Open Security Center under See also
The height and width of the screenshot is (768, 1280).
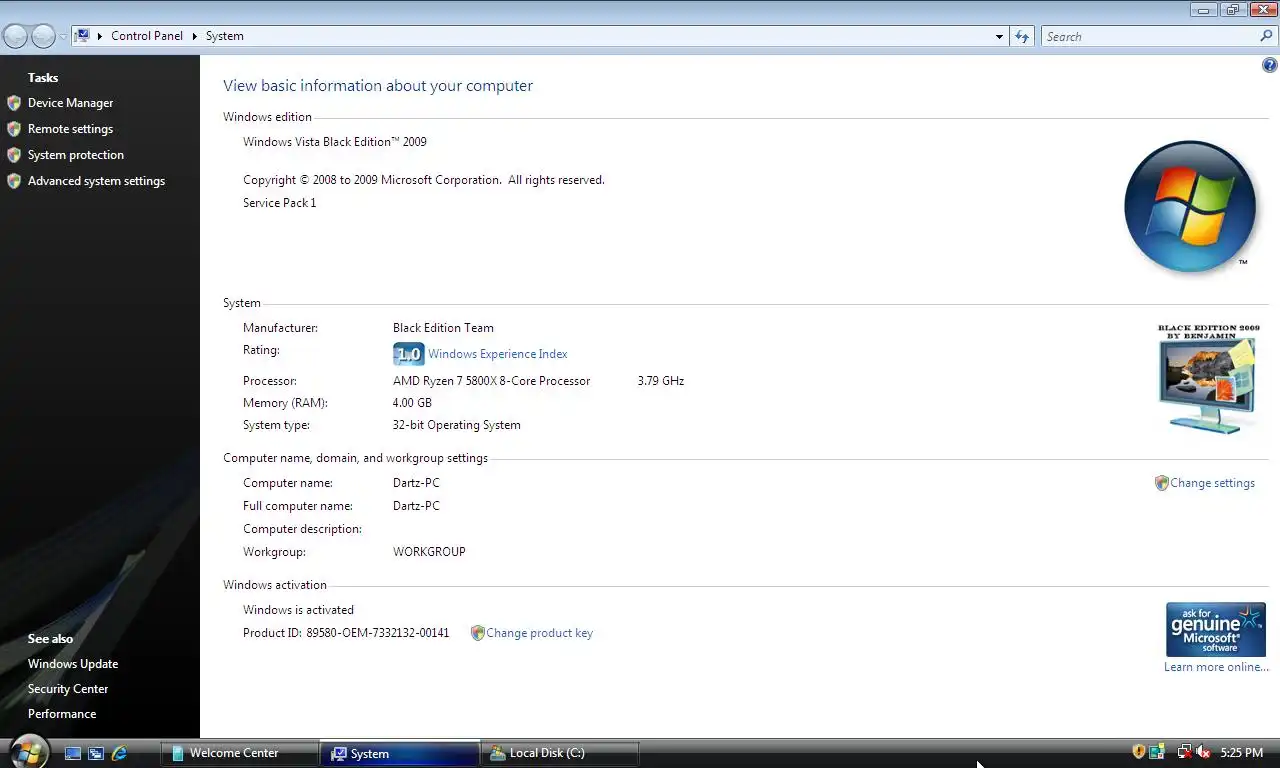pos(68,689)
